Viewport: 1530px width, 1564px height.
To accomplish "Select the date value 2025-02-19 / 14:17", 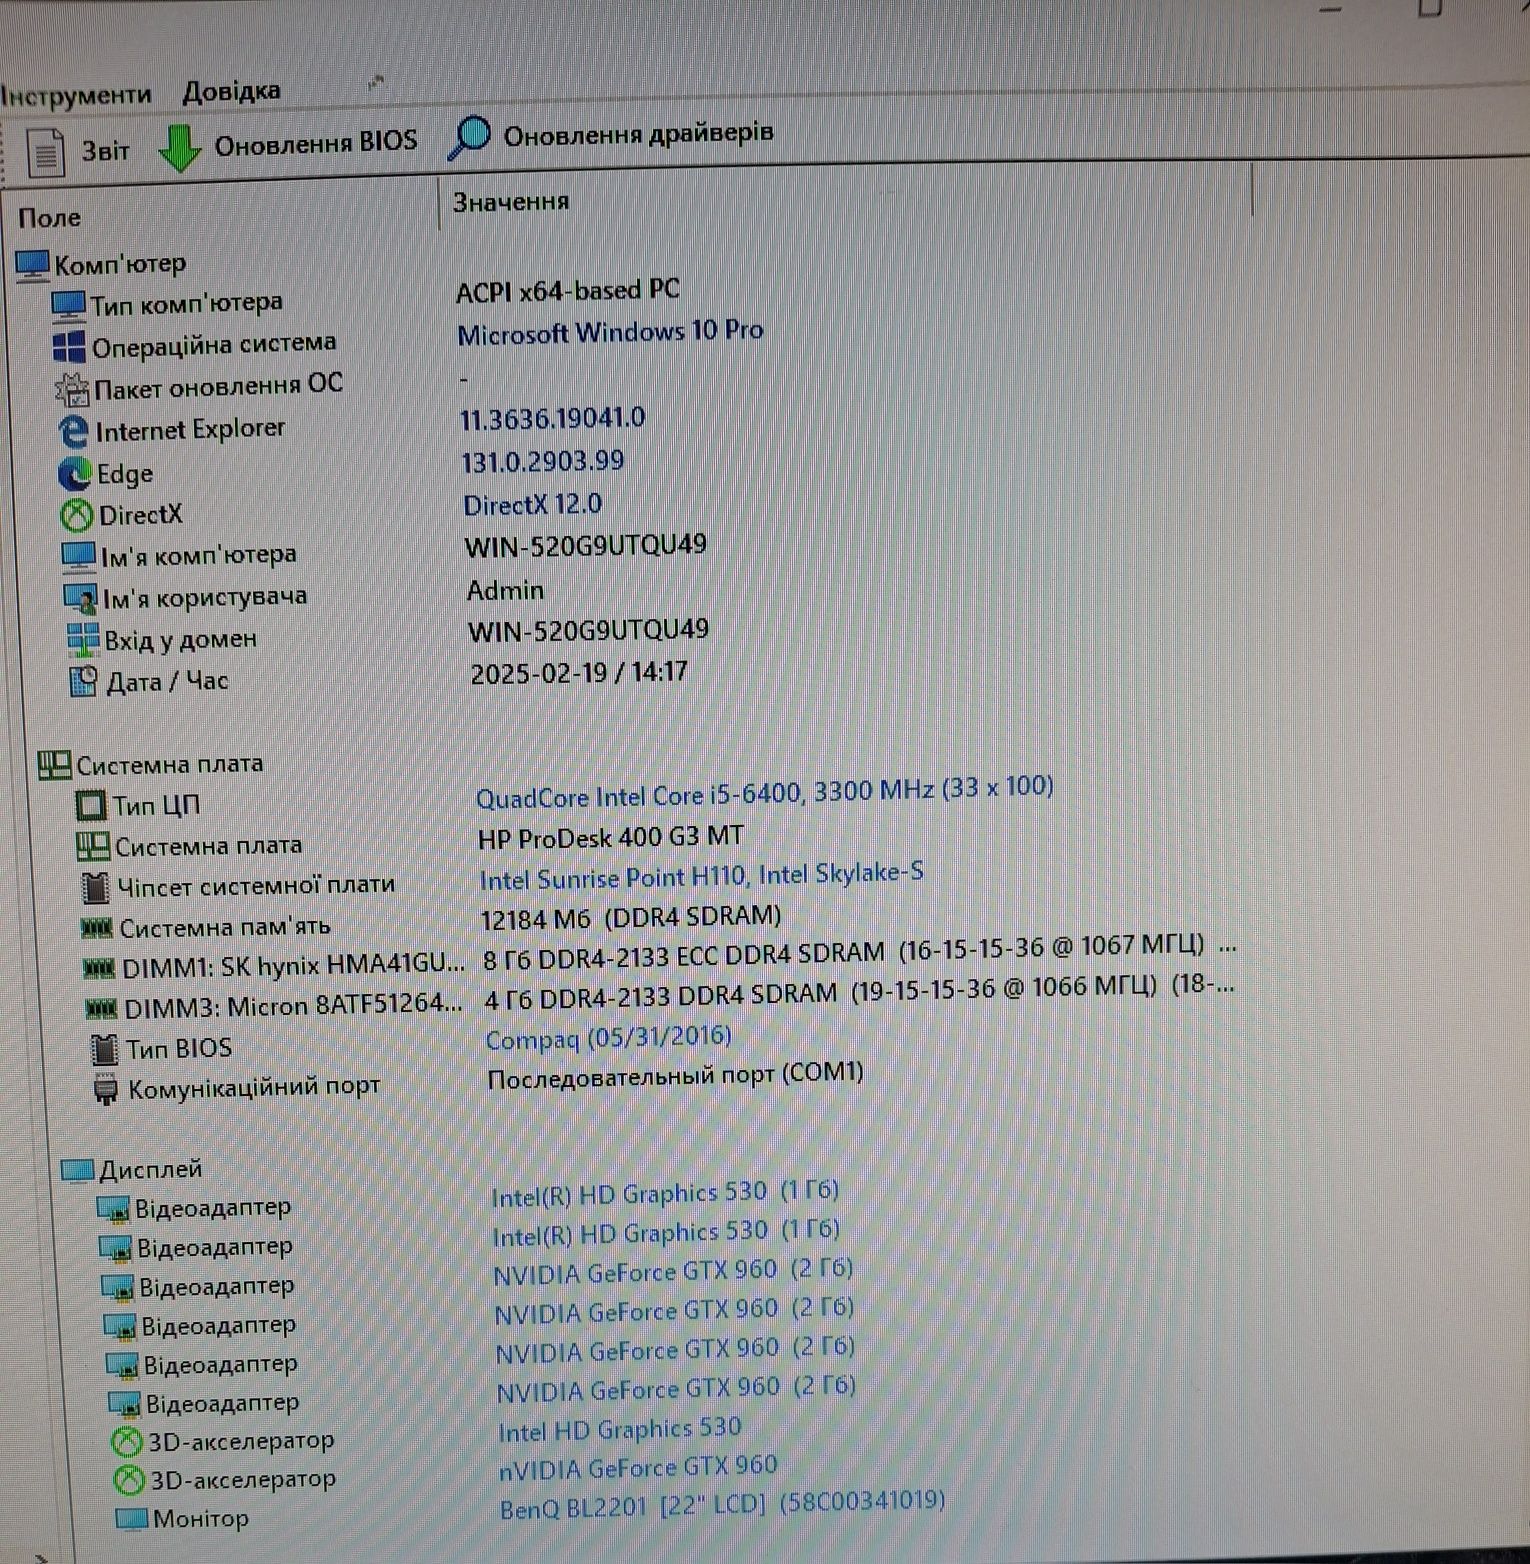I will [579, 672].
